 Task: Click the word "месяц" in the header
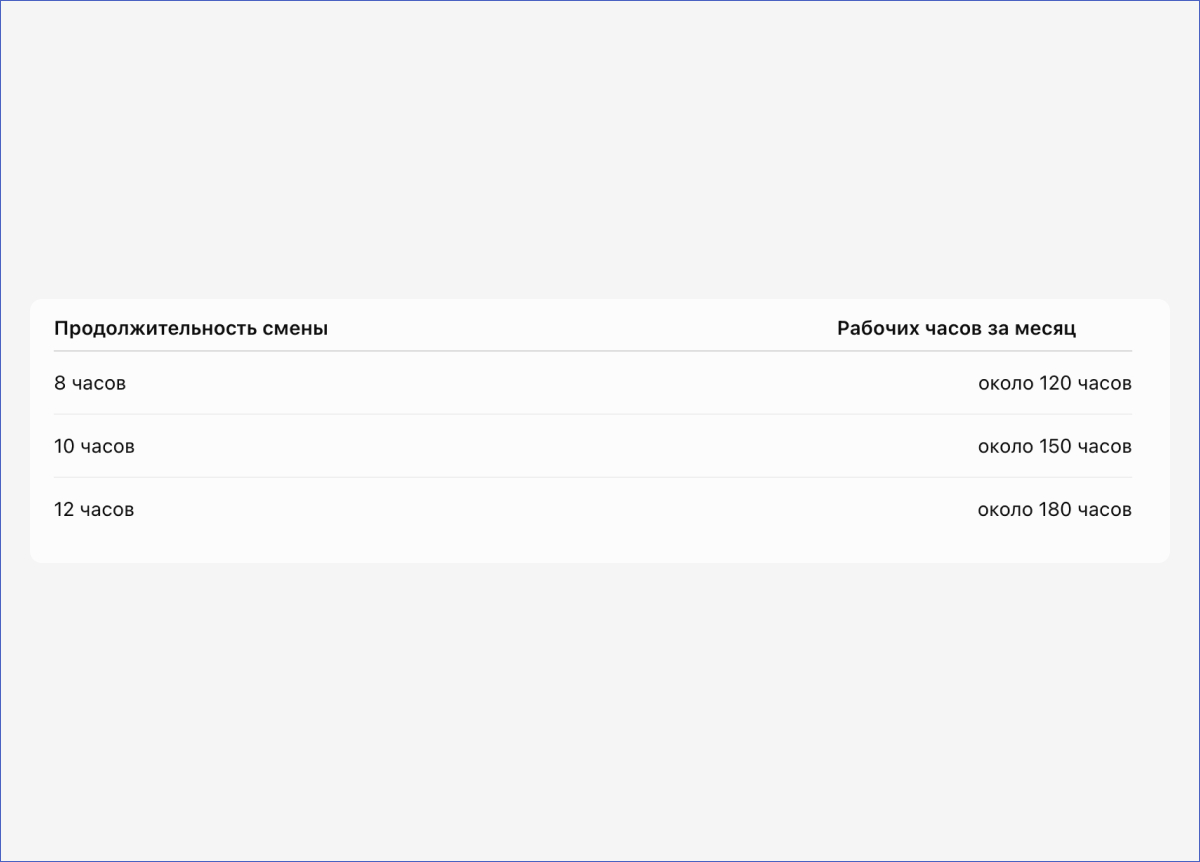(1046, 329)
